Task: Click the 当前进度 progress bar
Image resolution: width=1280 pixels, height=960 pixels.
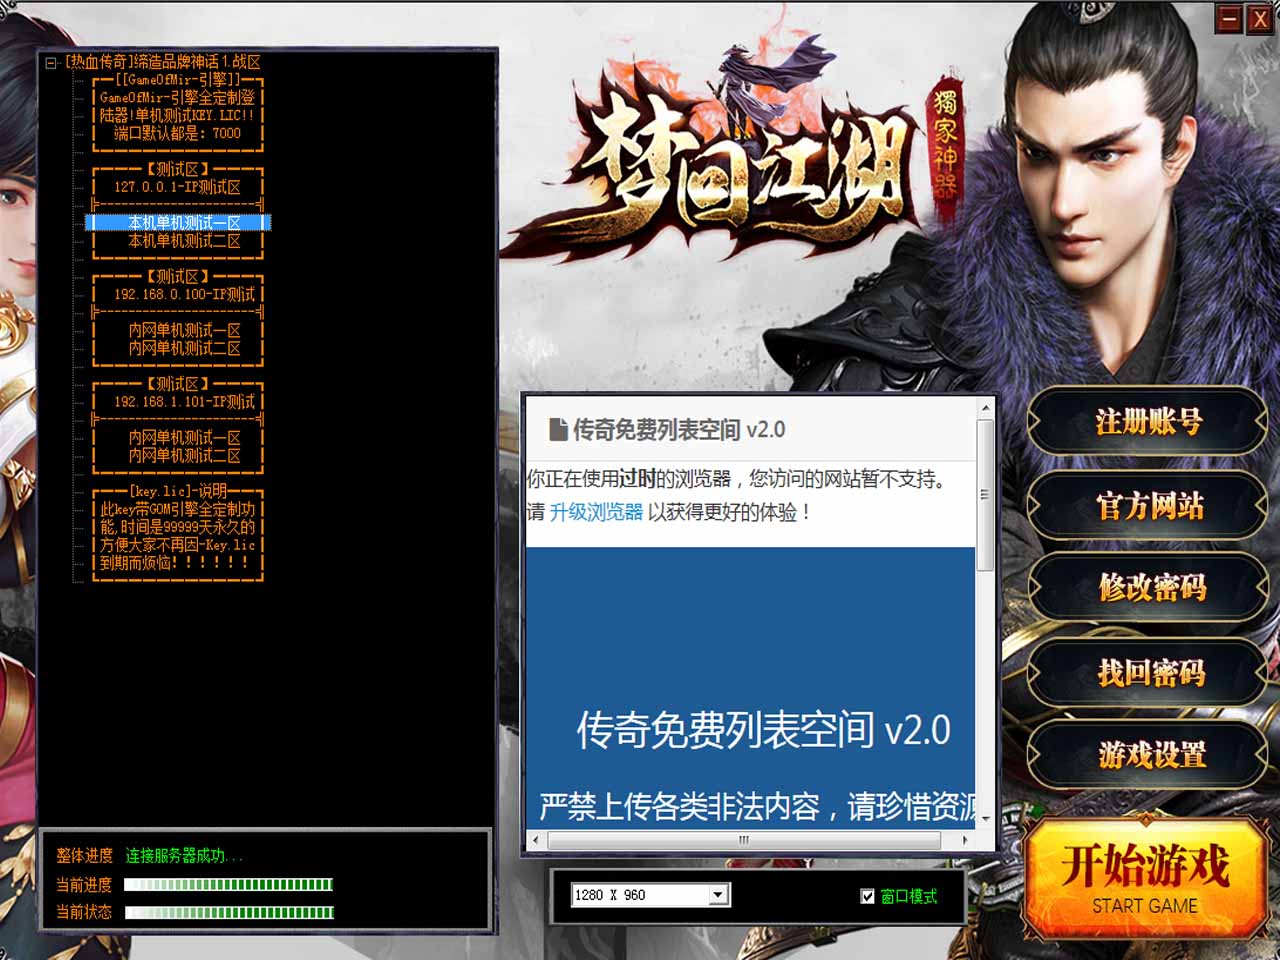Action: click(x=228, y=884)
